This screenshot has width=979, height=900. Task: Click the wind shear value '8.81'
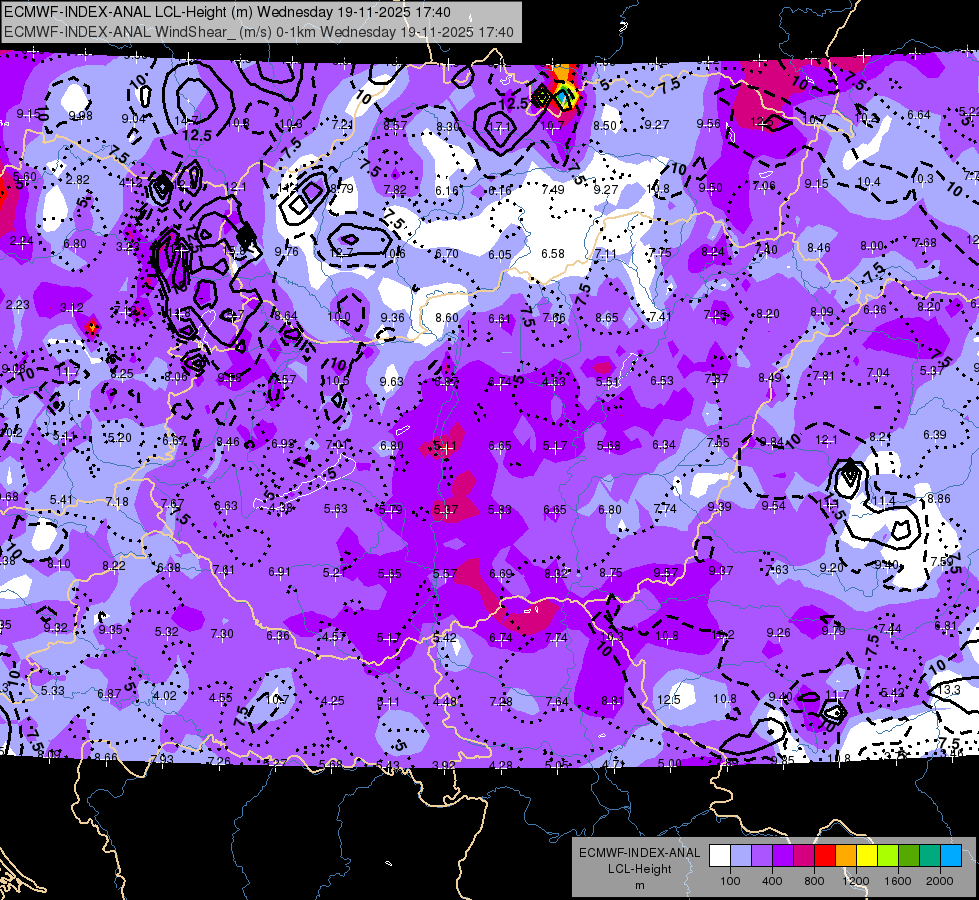pos(612,701)
